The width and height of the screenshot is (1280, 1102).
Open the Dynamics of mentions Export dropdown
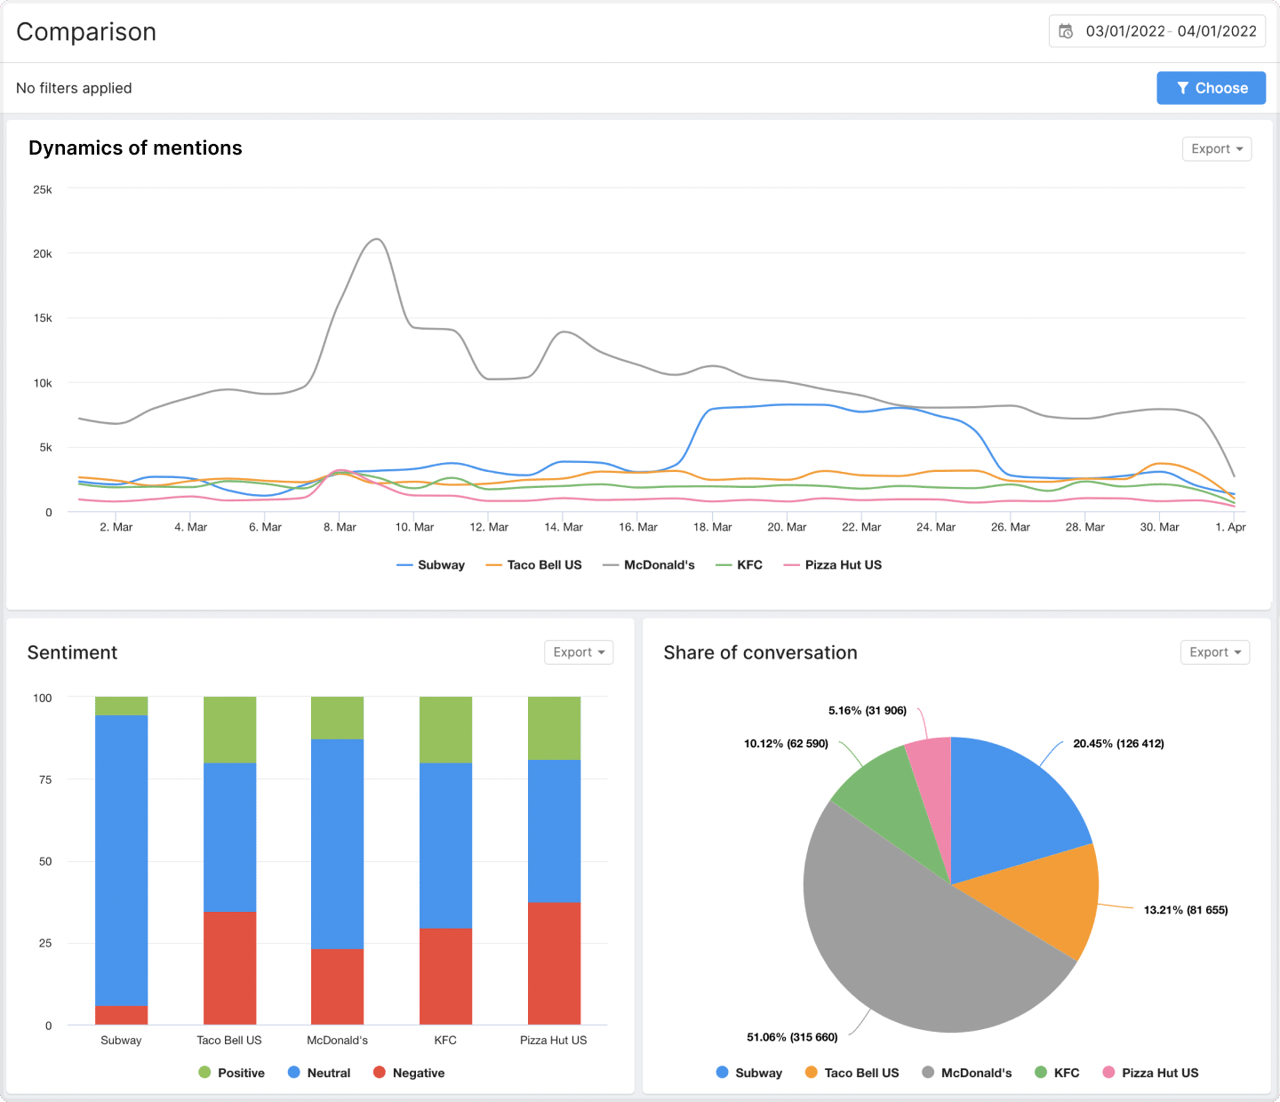pyautogui.click(x=1216, y=149)
